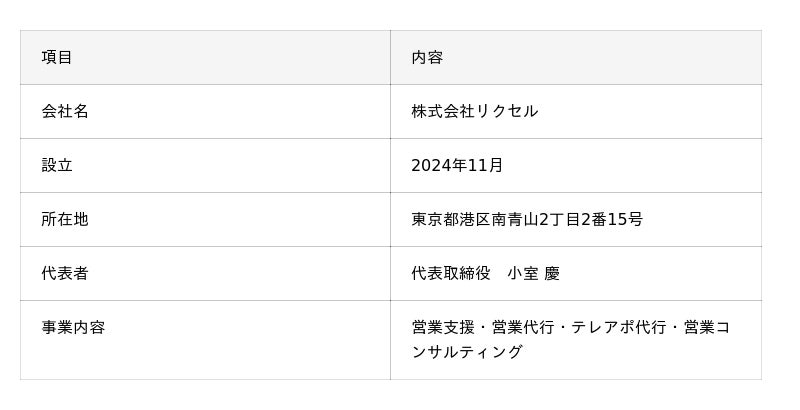Click the 営業支援 business item
The width and height of the screenshot is (800, 410).
[x=443, y=327]
